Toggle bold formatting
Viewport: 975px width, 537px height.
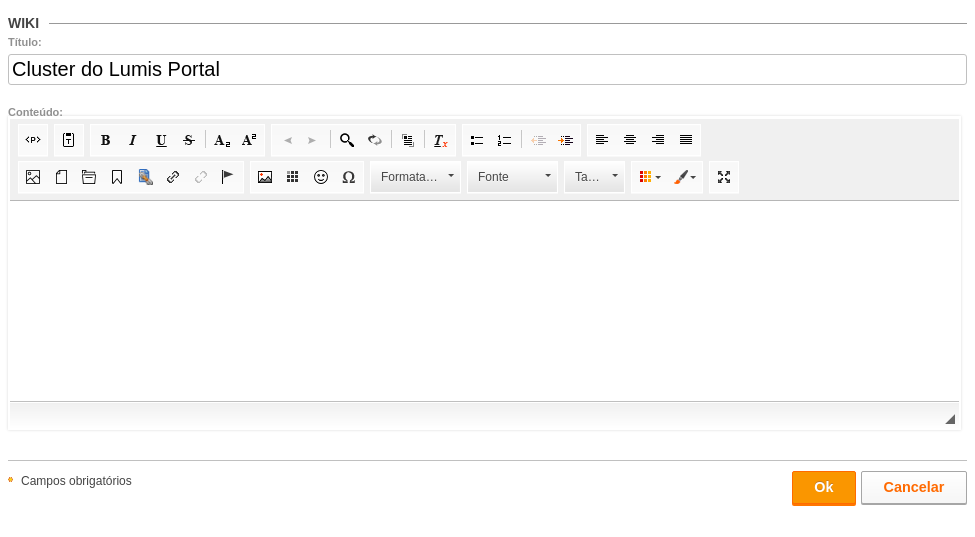tap(105, 140)
